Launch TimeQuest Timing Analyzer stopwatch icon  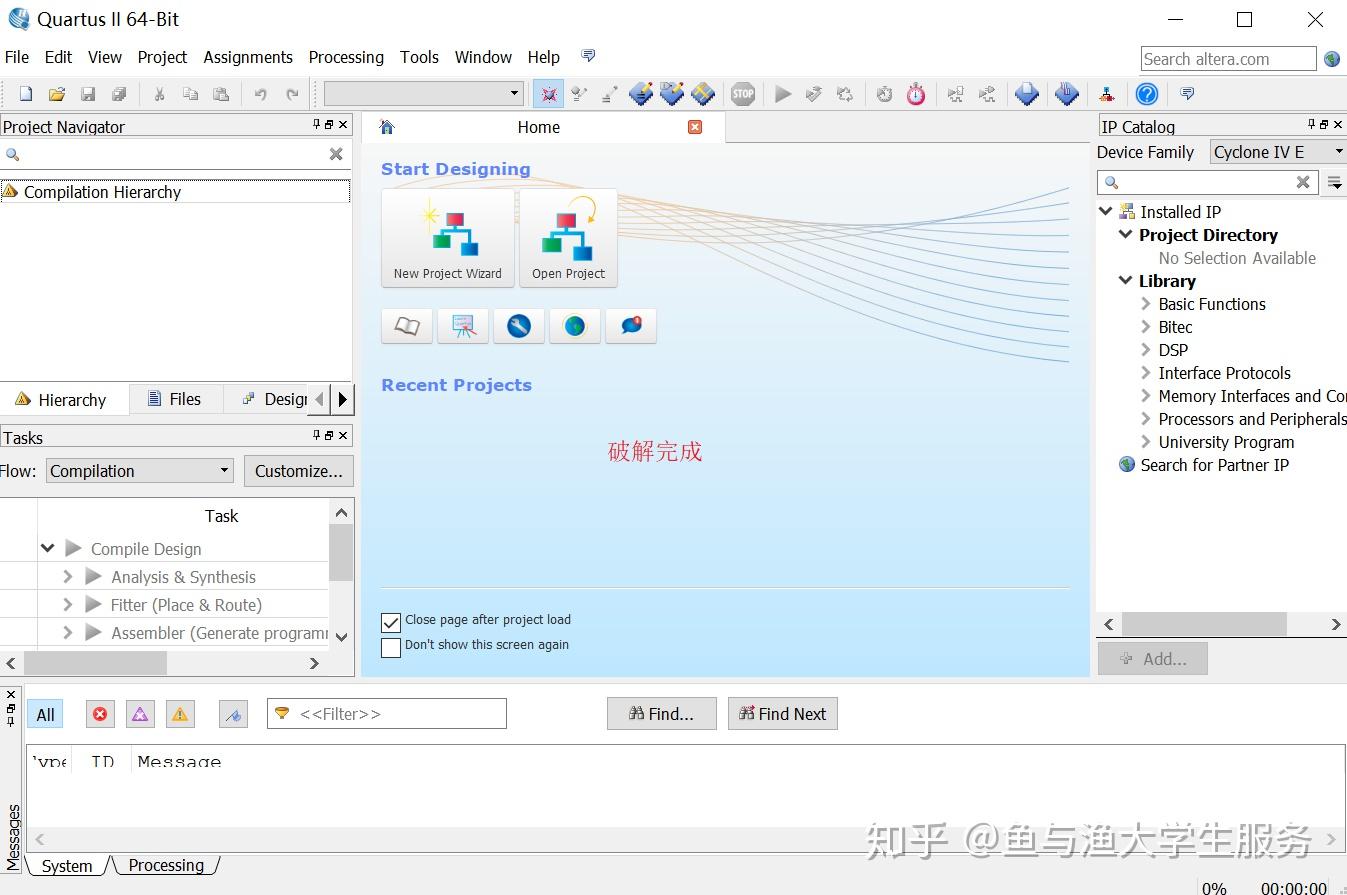point(916,93)
